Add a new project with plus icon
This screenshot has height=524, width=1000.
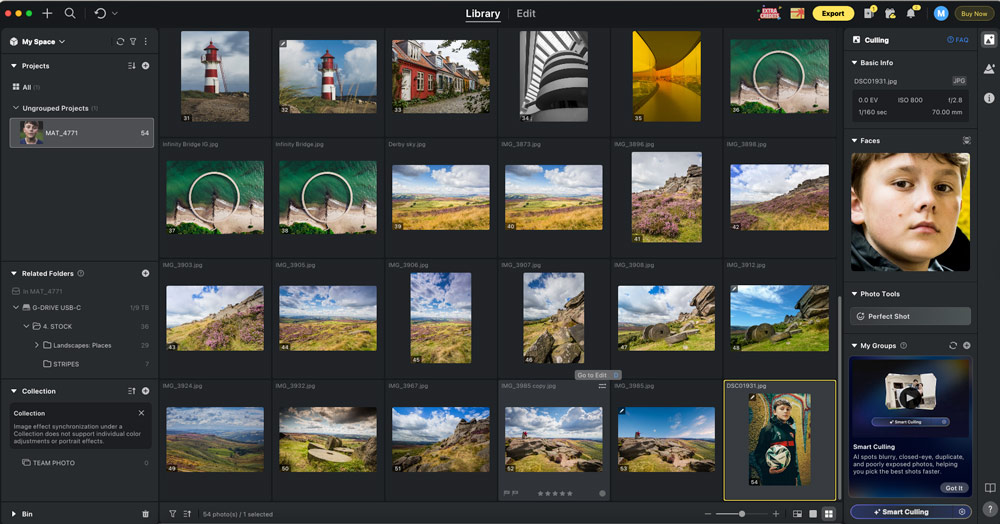click(145, 66)
